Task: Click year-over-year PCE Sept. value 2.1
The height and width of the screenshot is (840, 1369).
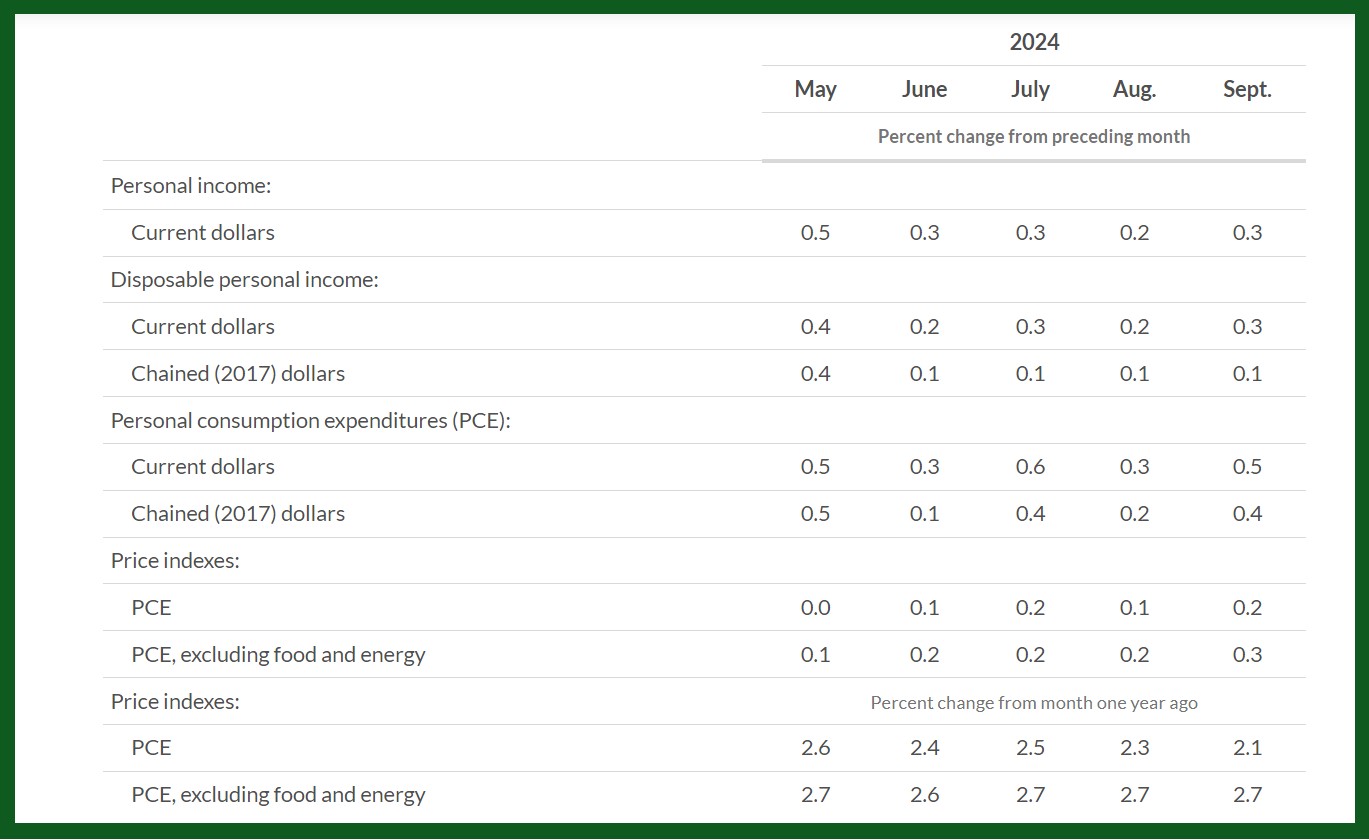Action: pyautogui.click(x=1247, y=747)
